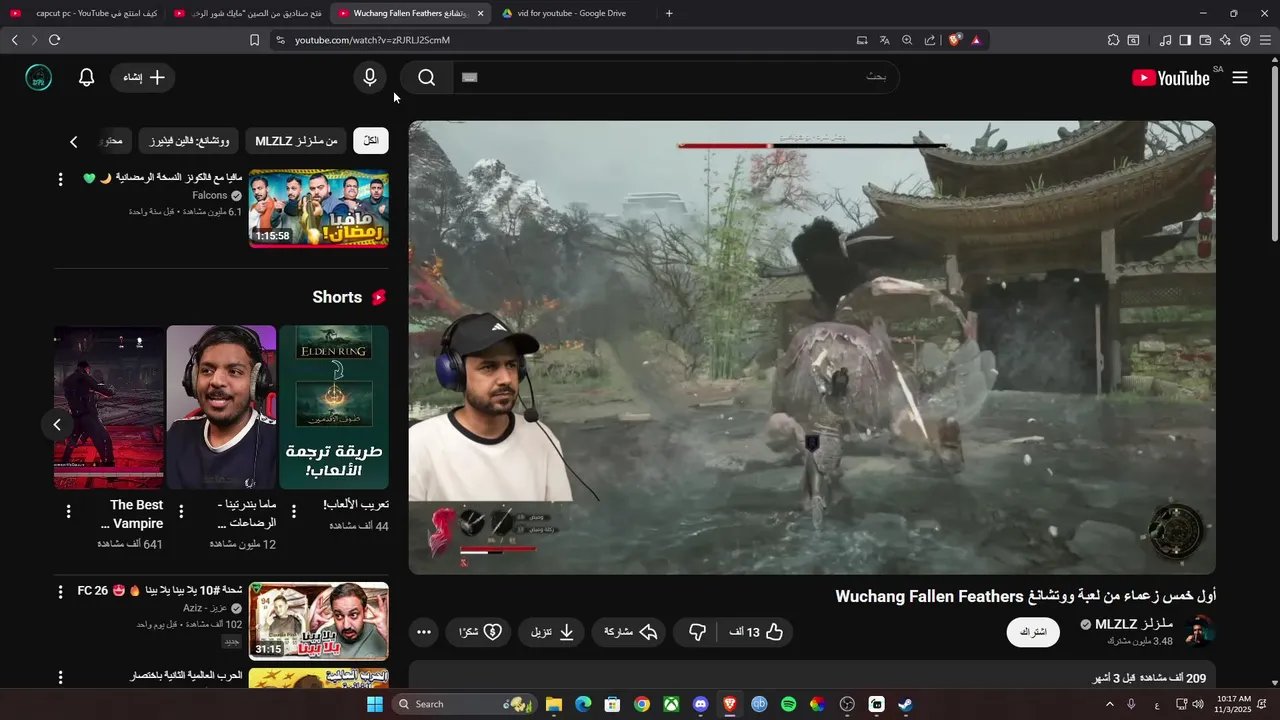Open the Brave main menu
The image size is (1280, 720).
(1265, 40)
